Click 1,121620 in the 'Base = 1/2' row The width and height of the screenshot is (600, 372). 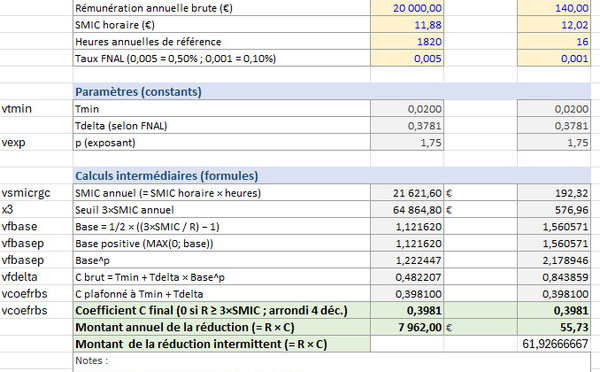pos(407,227)
